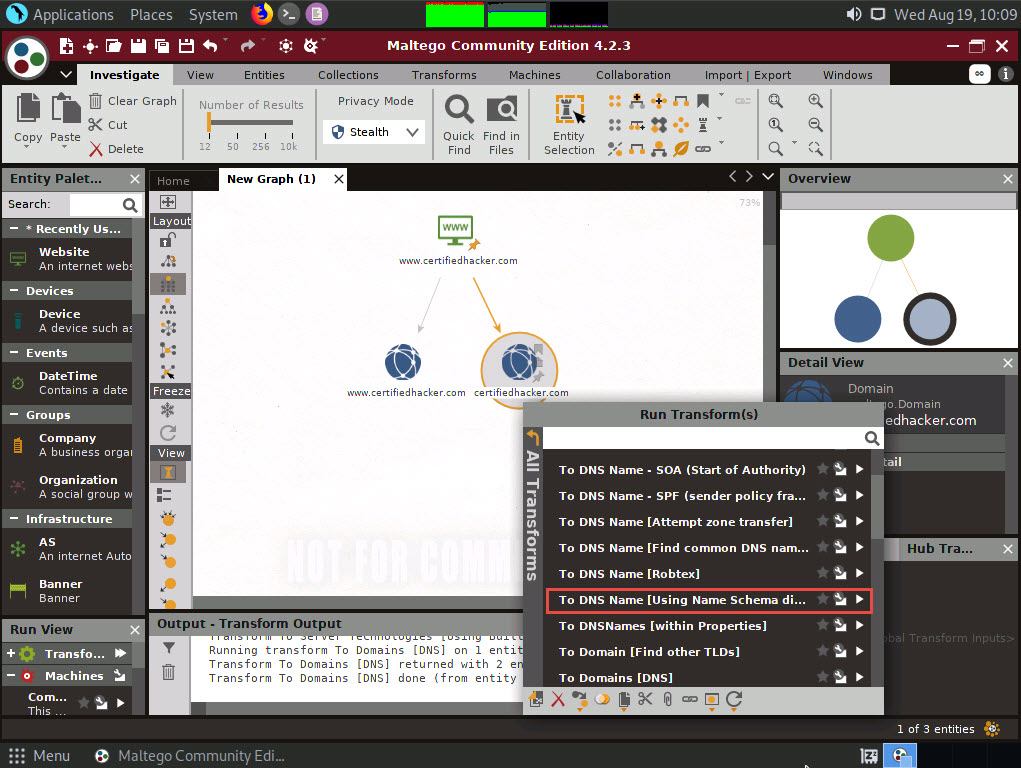Run To DNS Name [Attempt zone transfer] transform
The width and height of the screenshot is (1021, 768).
tap(675, 522)
